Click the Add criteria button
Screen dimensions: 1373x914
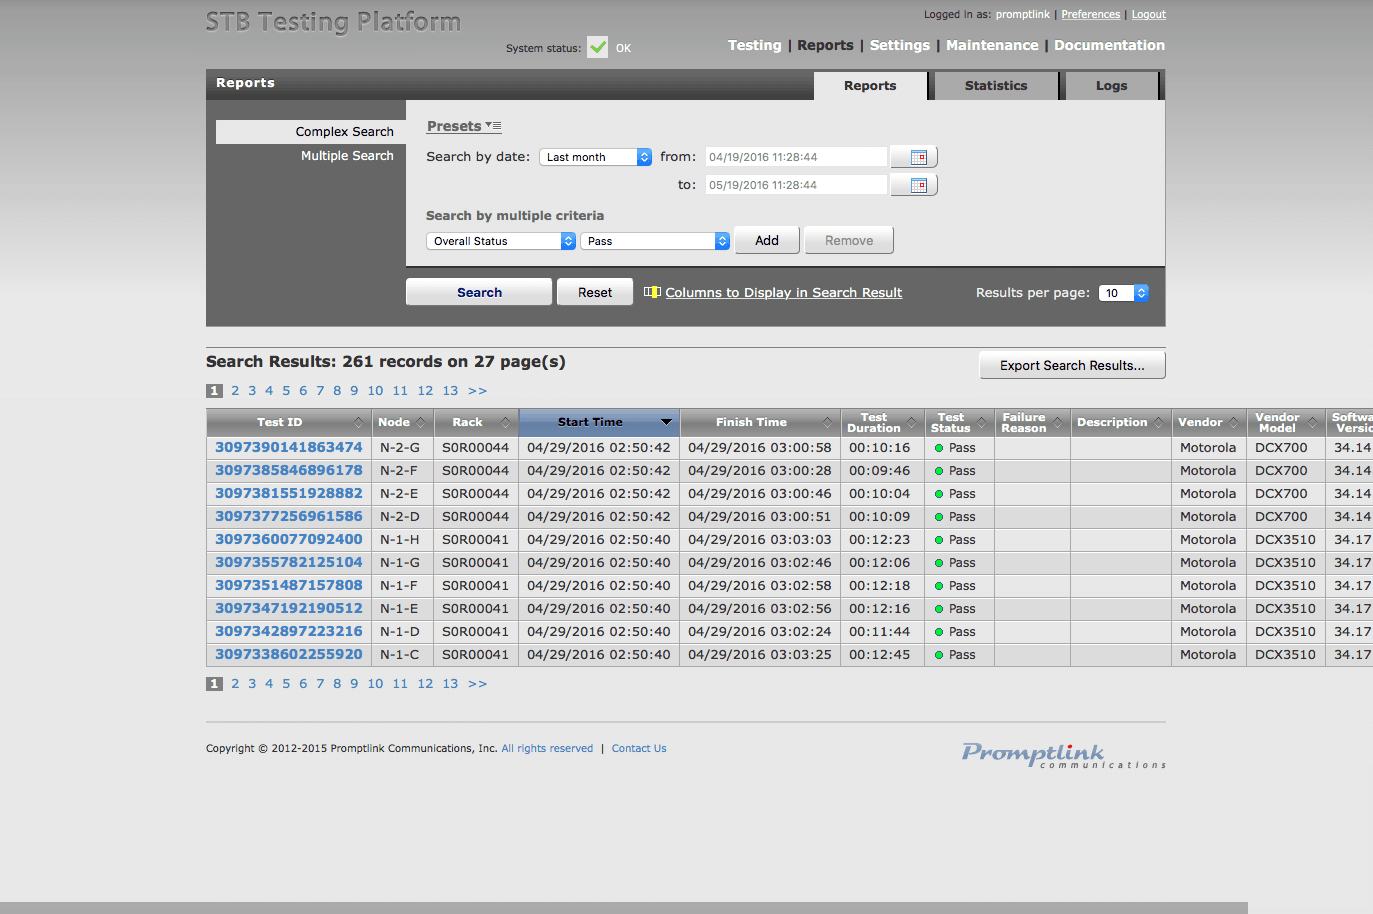[x=767, y=240]
